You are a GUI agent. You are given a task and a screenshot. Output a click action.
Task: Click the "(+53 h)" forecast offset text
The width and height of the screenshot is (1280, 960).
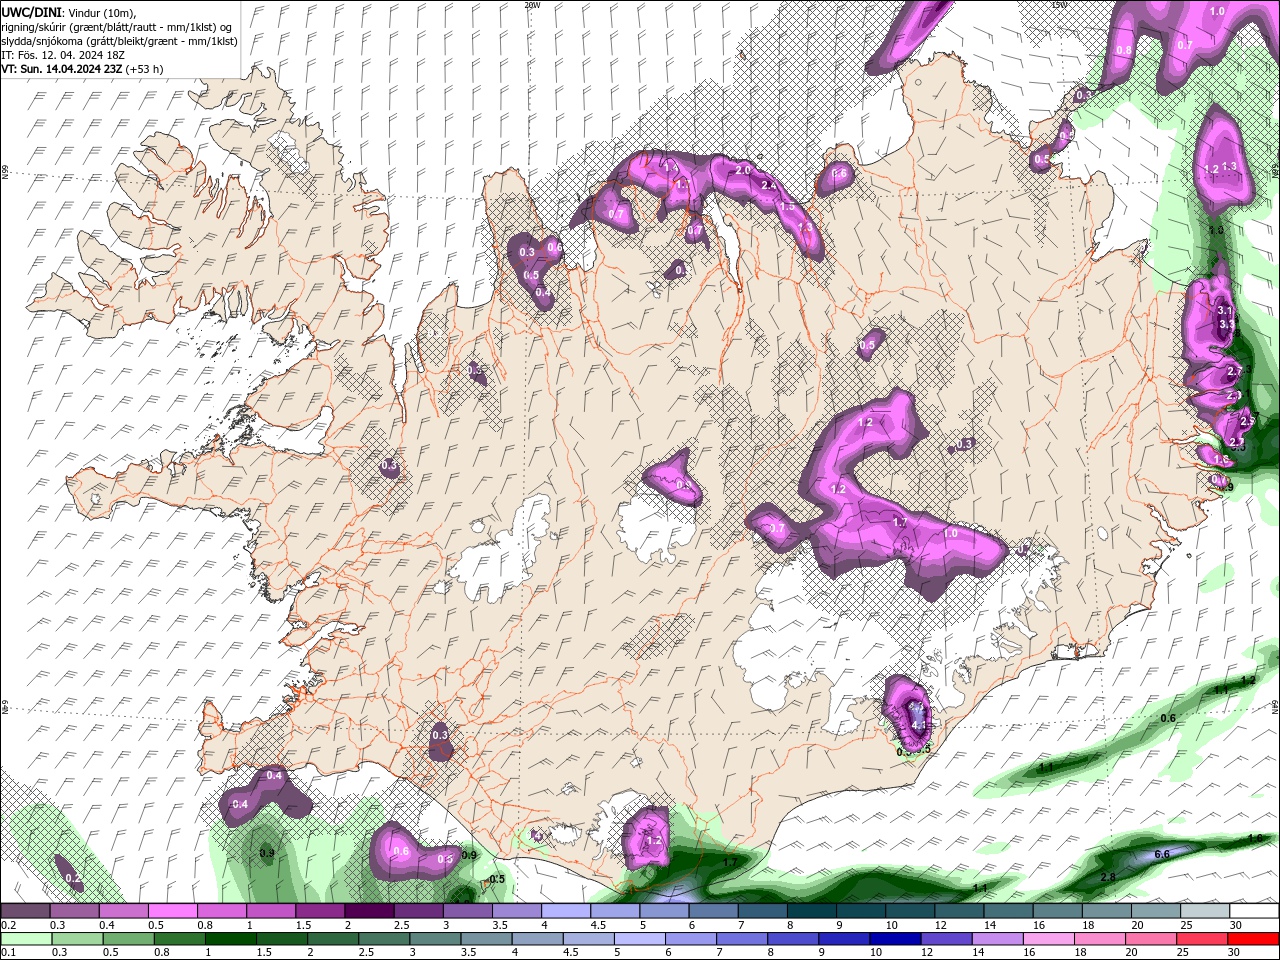[x=146, y=69]
